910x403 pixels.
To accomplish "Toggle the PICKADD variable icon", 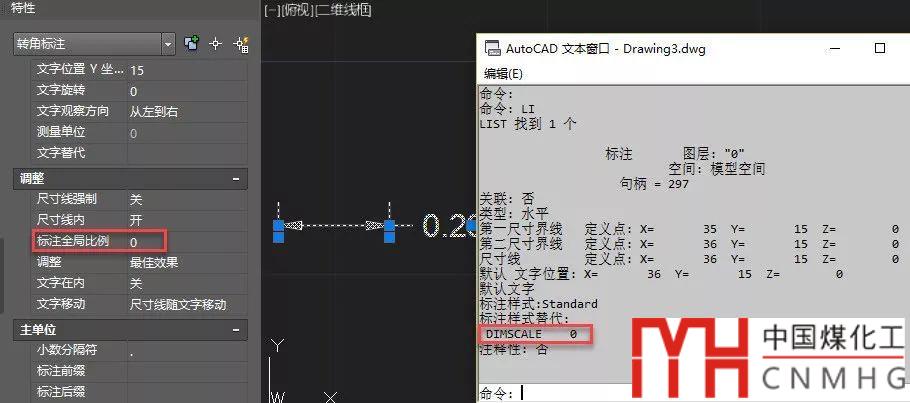I will pos(192,44).
